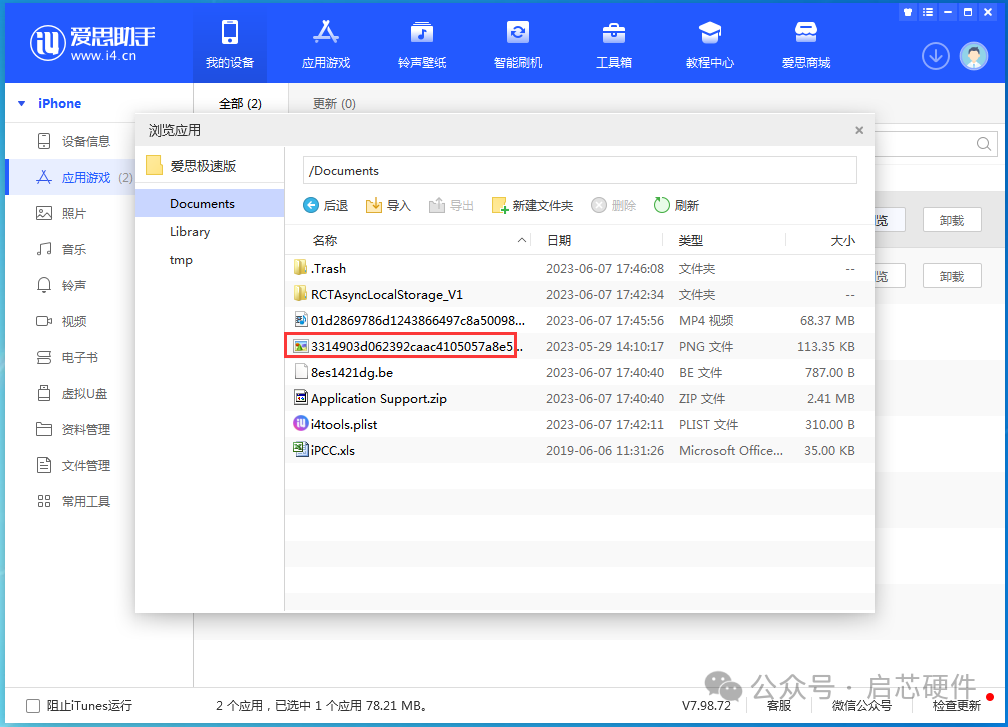Switch to the 更新 (0) tab
The height and width of the screenshot is (727, 1008).
pyautogui.click(x=334, y=103)
